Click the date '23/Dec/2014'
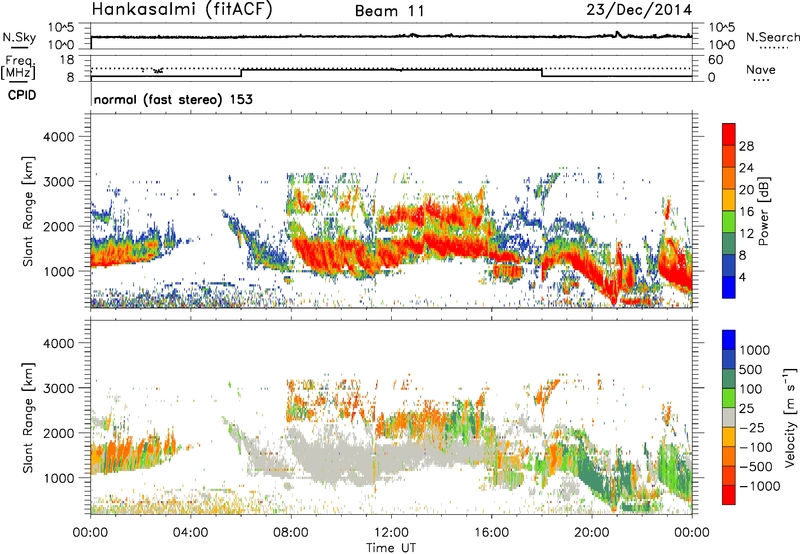 639,10
